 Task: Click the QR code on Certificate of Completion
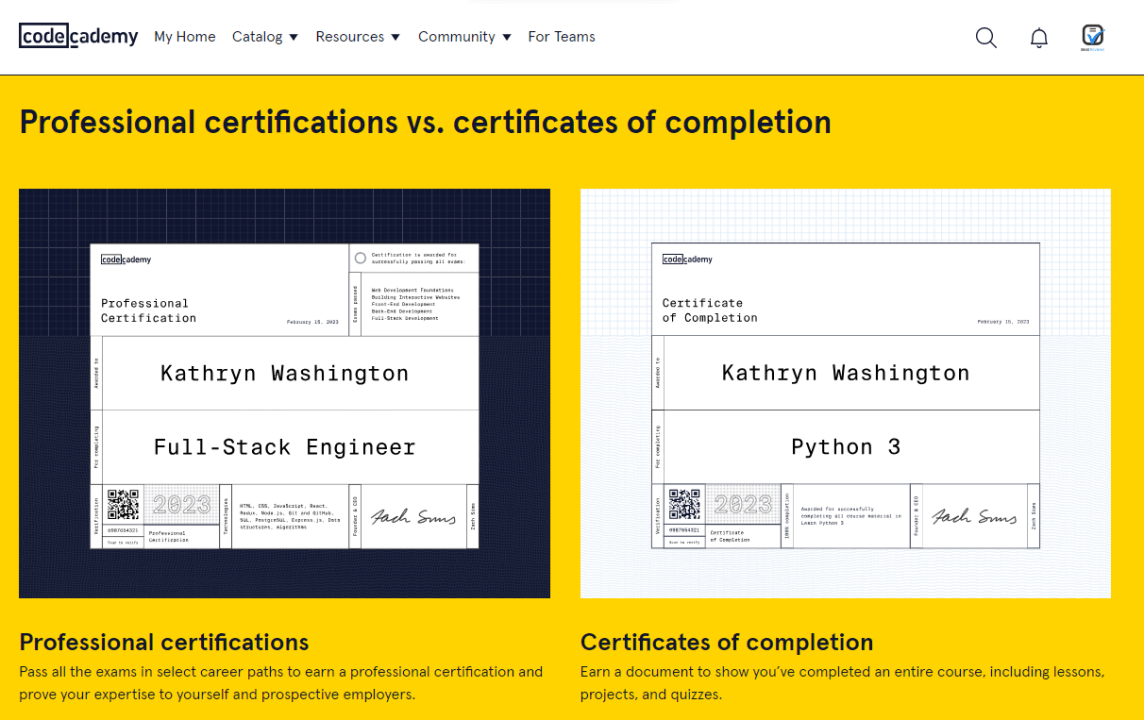[x=684, y=504]
